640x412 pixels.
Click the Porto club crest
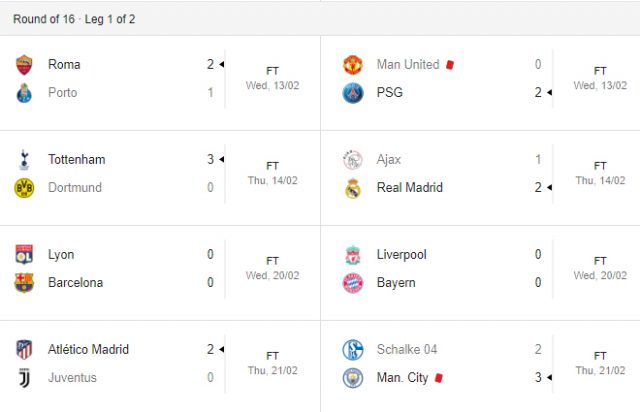tap(24, 93)
